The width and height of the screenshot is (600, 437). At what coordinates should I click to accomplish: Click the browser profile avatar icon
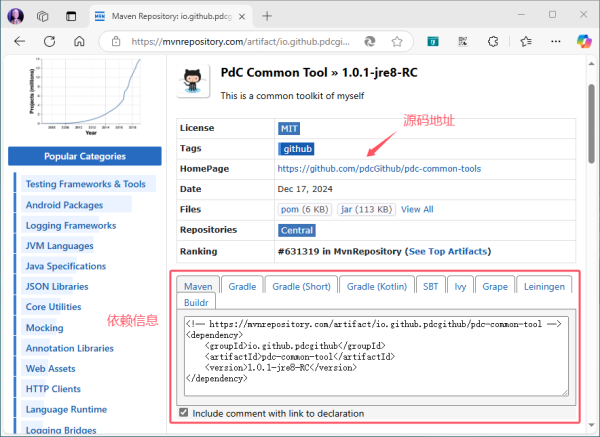pos(15,16)
